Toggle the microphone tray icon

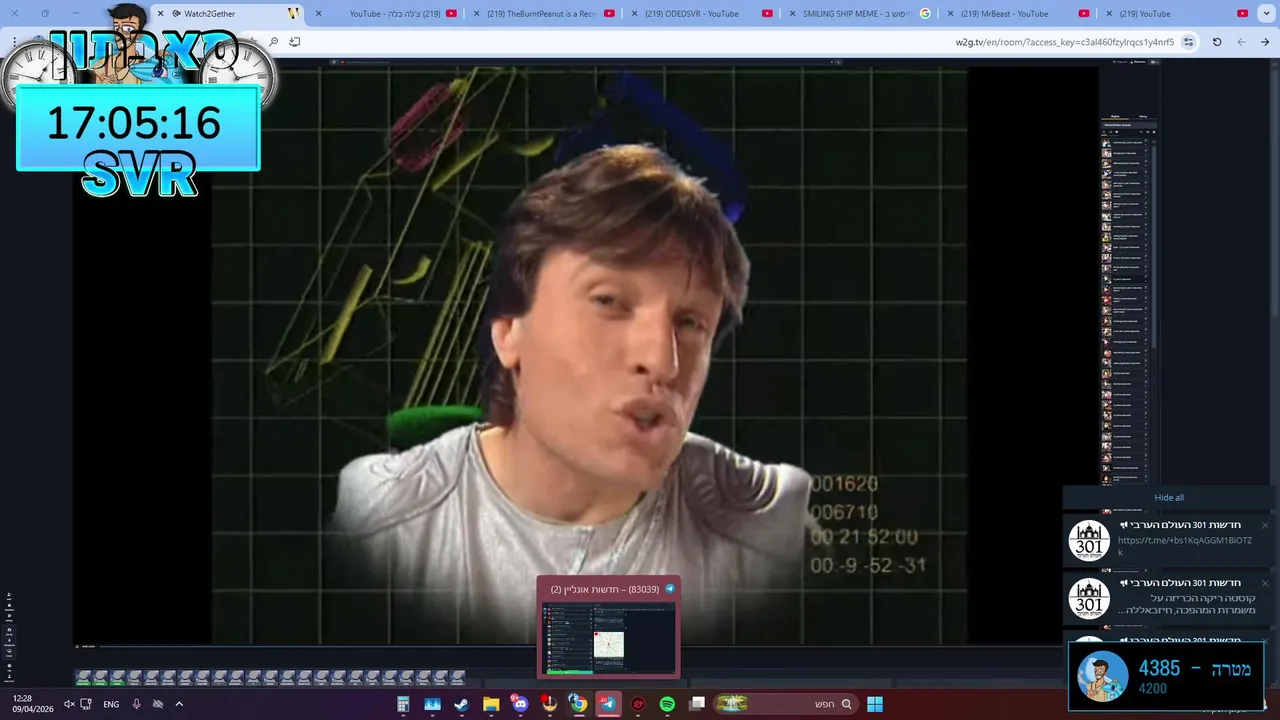point(137,704)
